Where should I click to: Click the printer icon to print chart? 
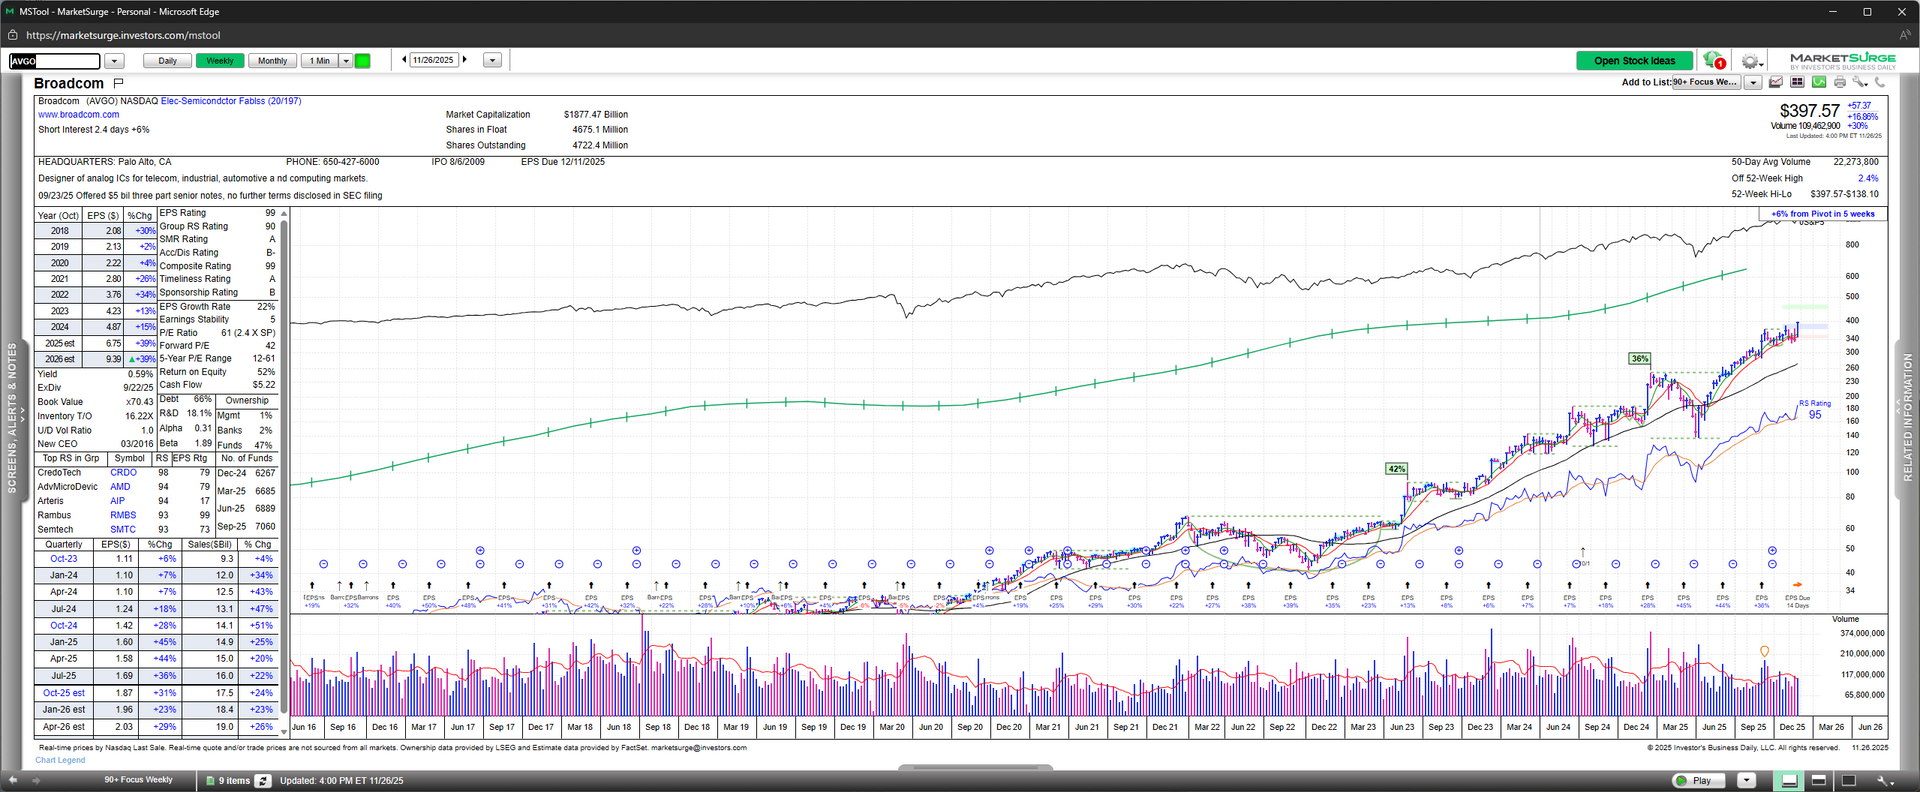coord(1840,82)
